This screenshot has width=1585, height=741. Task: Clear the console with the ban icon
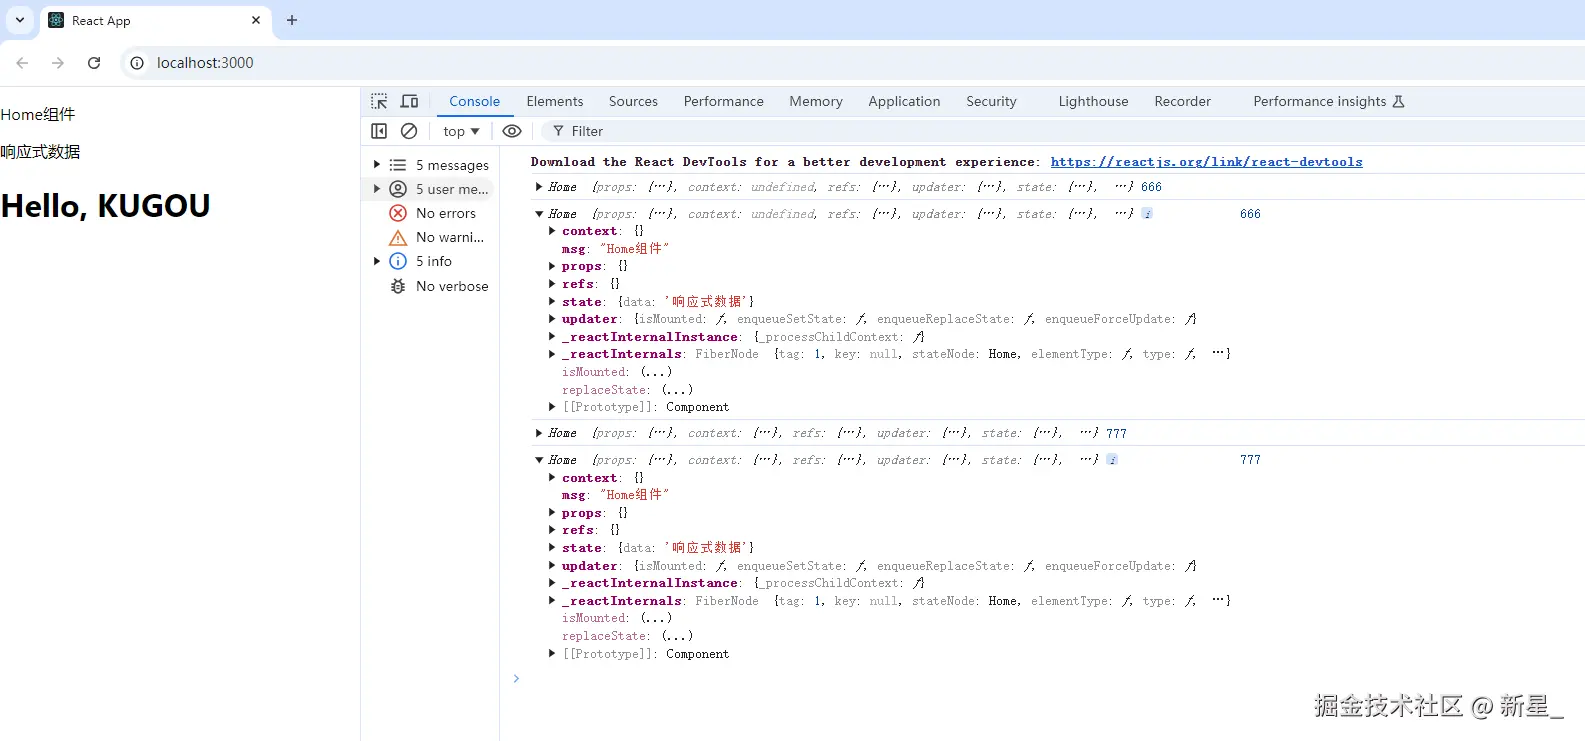pos(409,131)
